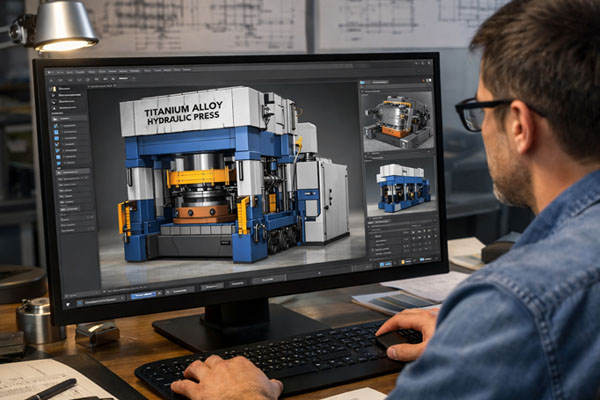The width and height of the screenshot is (600, 400).
Task: Click the blue tab heading the right panel
Action: pyautogui.click(x=362, y=82)
